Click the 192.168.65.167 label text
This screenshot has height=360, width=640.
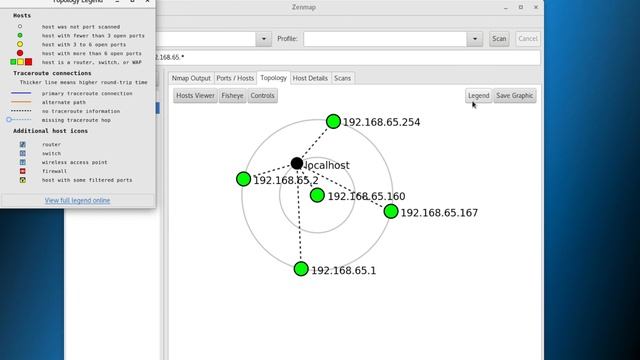point(439,213)
